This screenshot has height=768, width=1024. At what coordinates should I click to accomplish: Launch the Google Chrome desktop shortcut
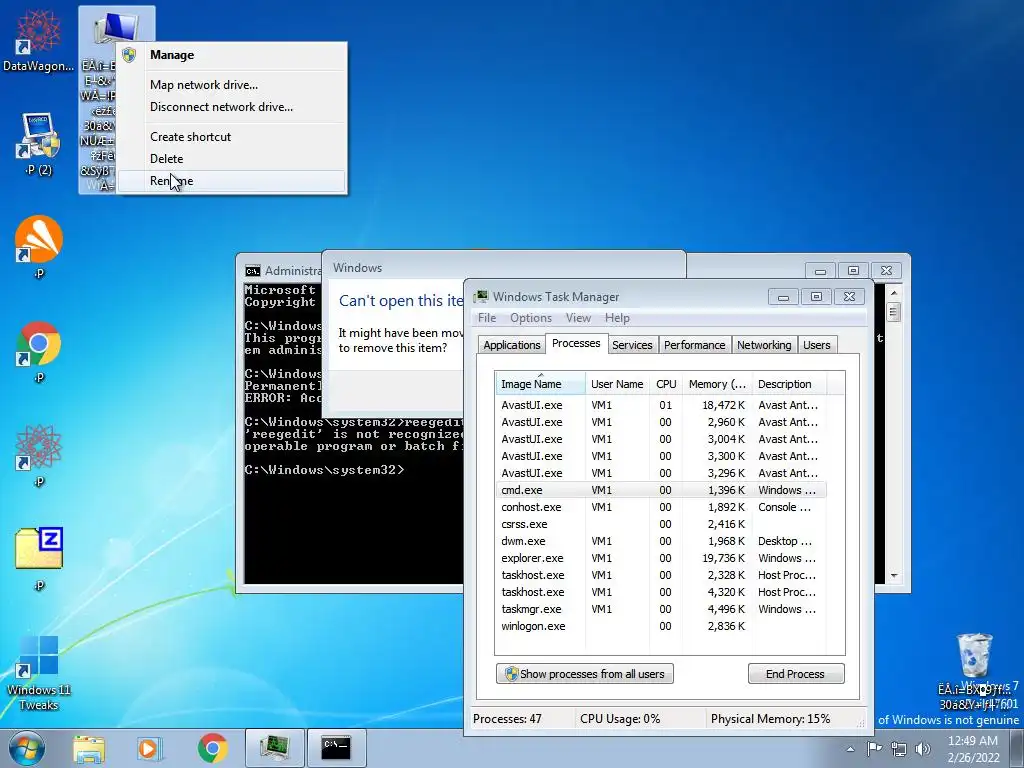click(39, 351)
